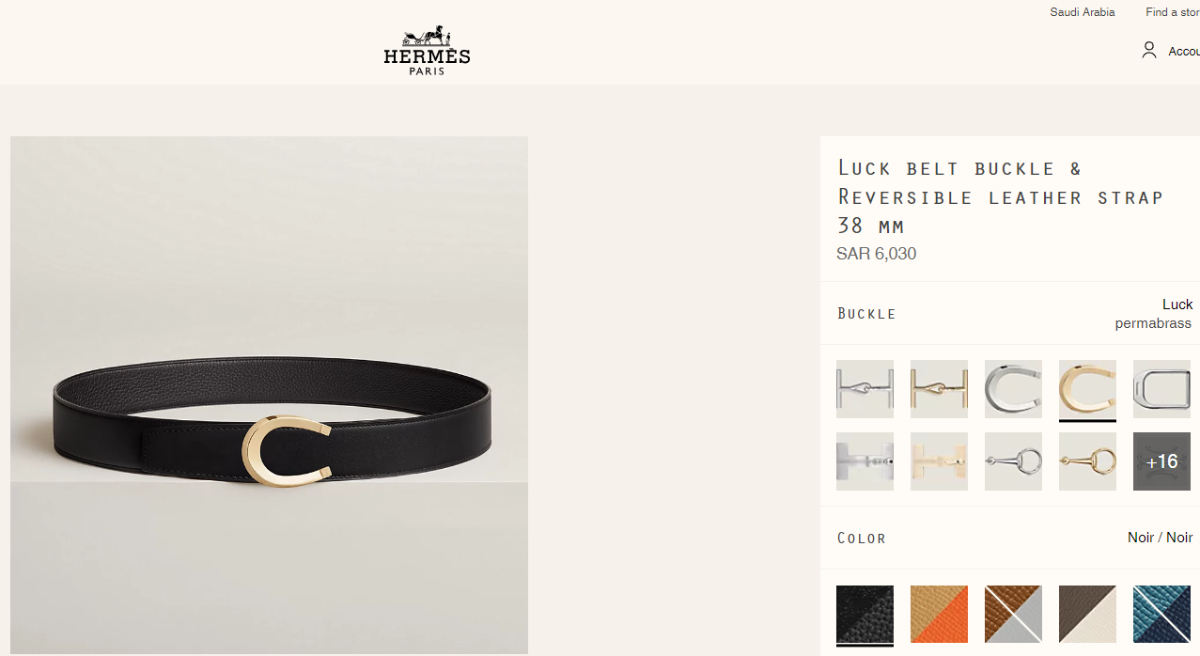Viewport: 1200px width, 656px height.
Task: Choose the brown and grey color swatch
Action: point(1013,614)
